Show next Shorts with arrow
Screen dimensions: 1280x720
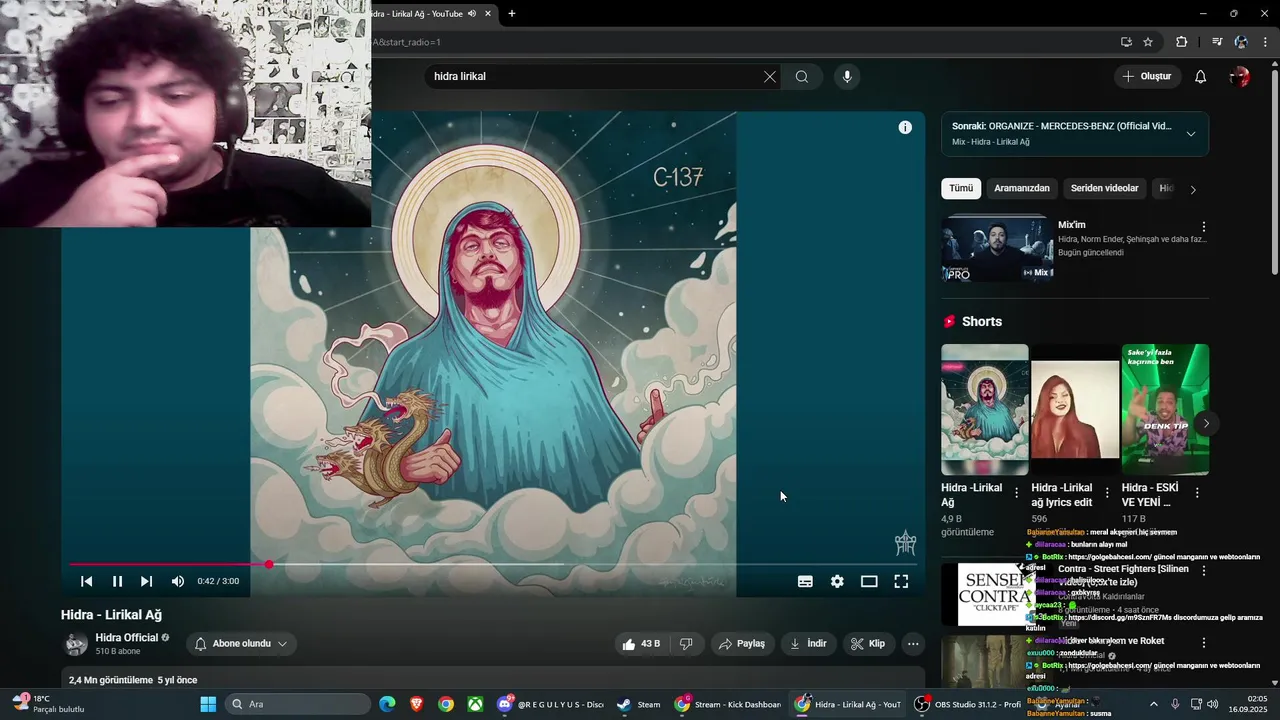[x=1206, y=423]
